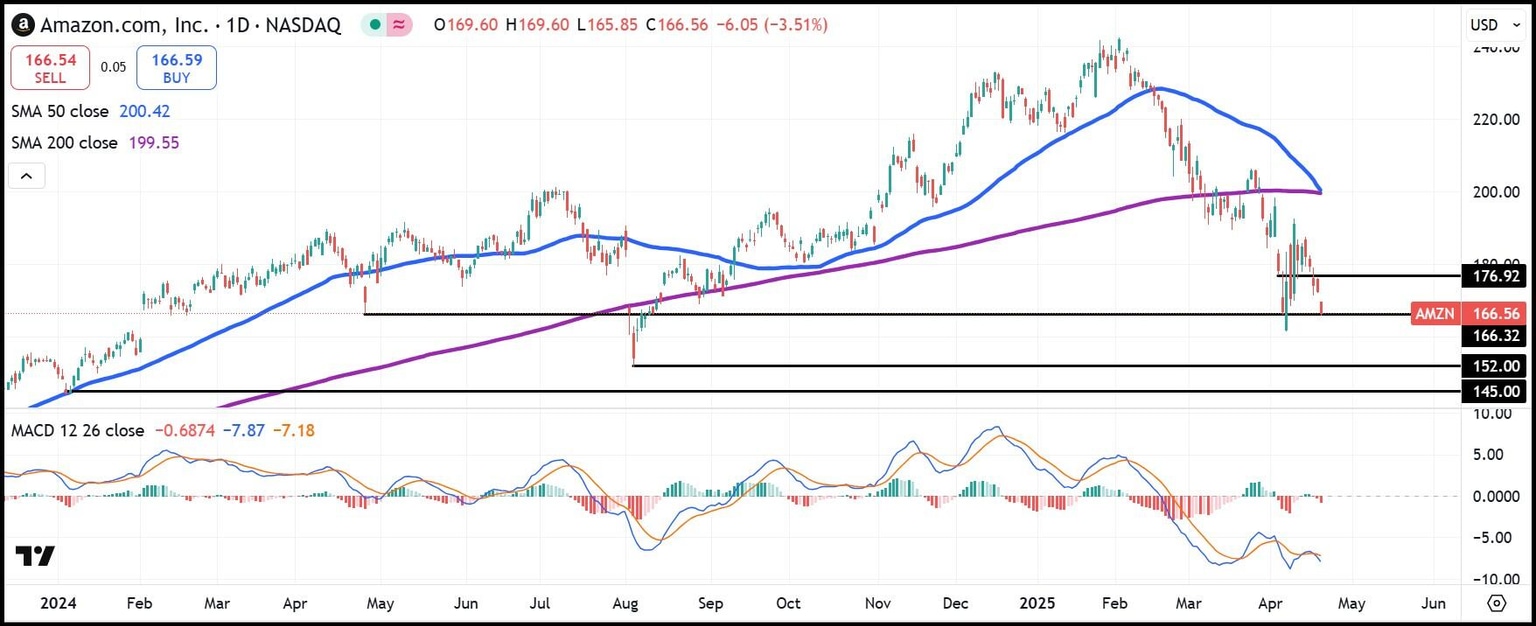Open chart settings hexagon icon
Screen dimensions: 1536x626
click(x=1496, y=603)
